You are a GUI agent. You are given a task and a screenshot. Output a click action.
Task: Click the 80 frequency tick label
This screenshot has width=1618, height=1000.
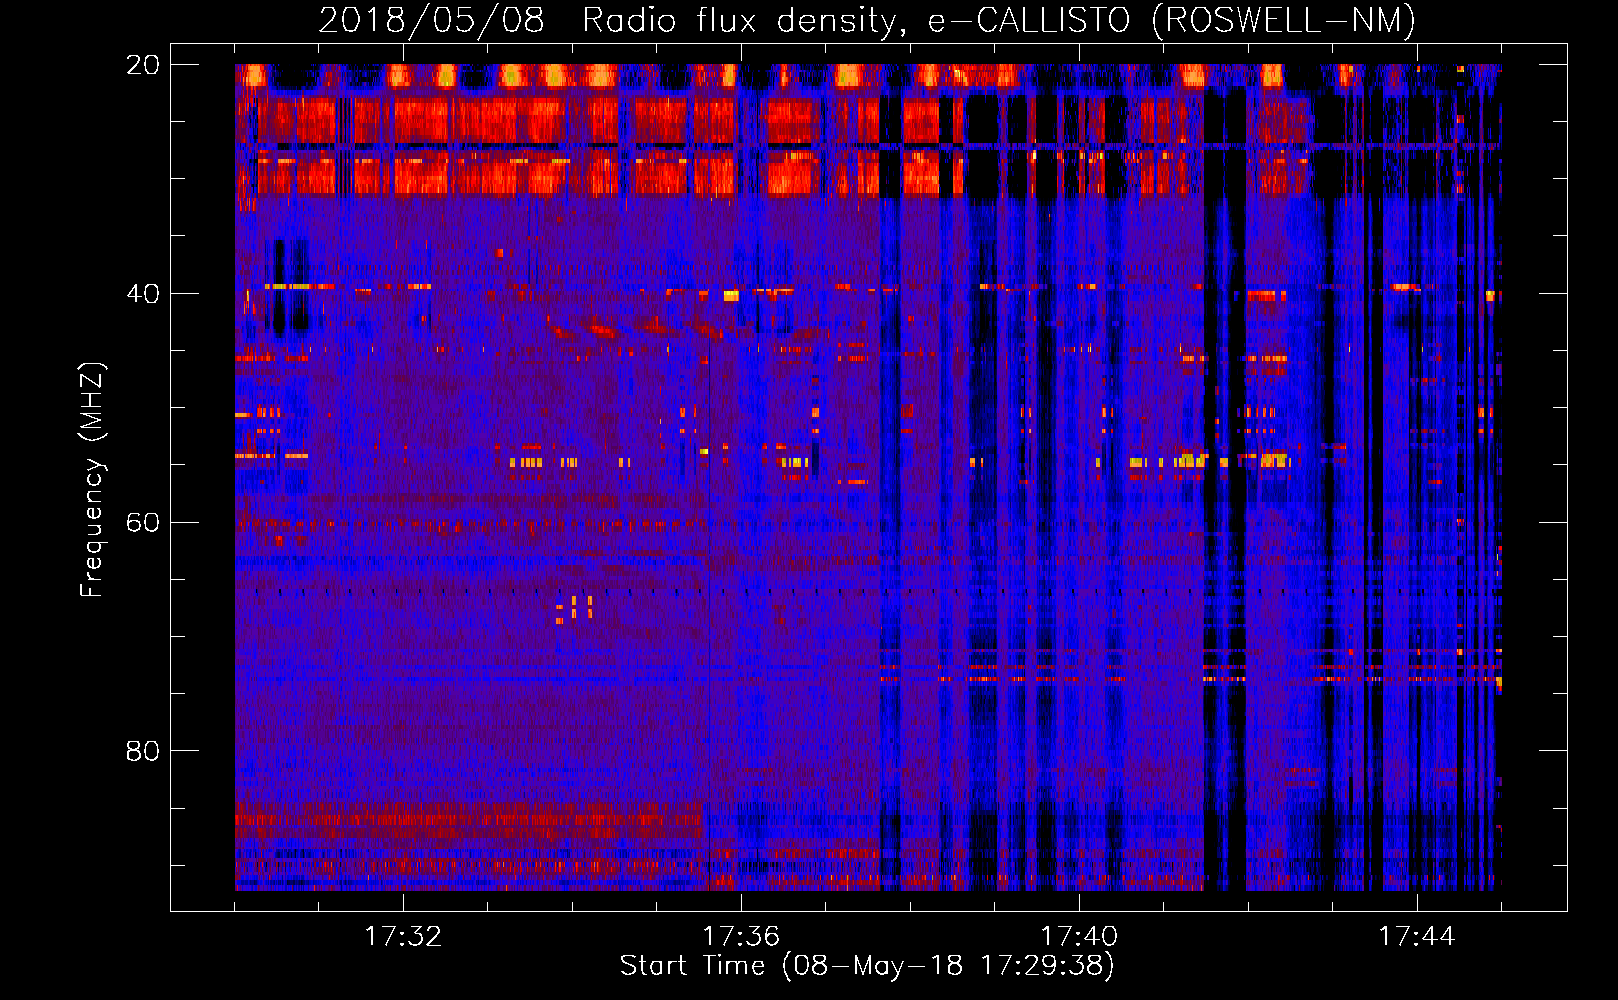143,751
